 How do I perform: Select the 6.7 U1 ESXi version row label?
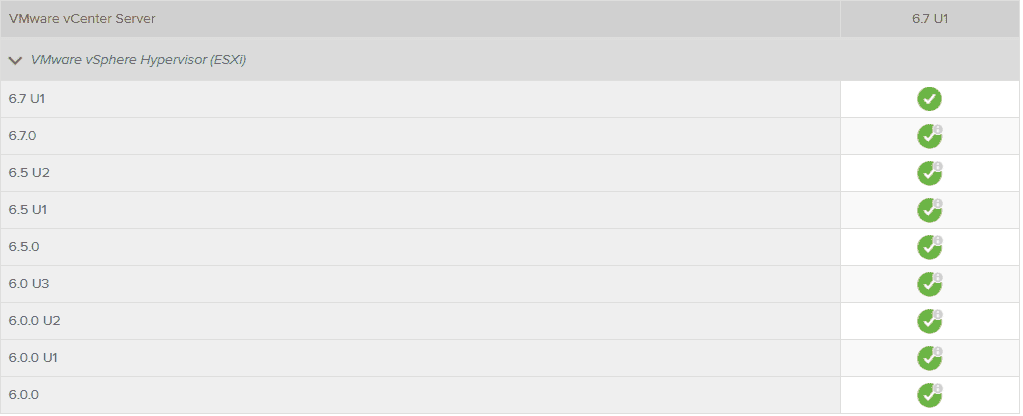(x=28, y=99)
